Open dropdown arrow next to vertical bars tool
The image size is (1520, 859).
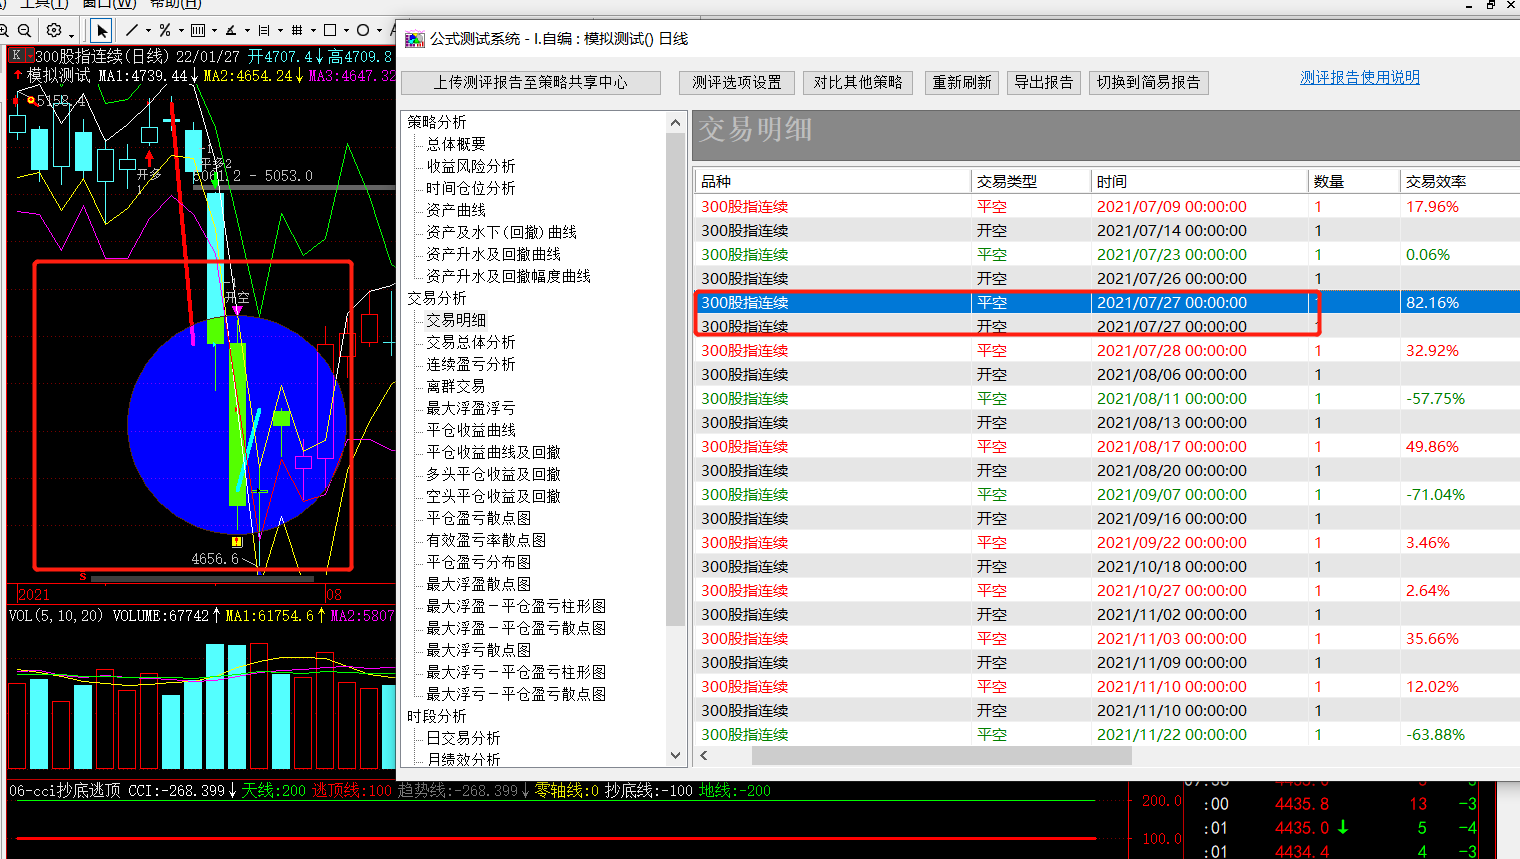coord(214,31)
